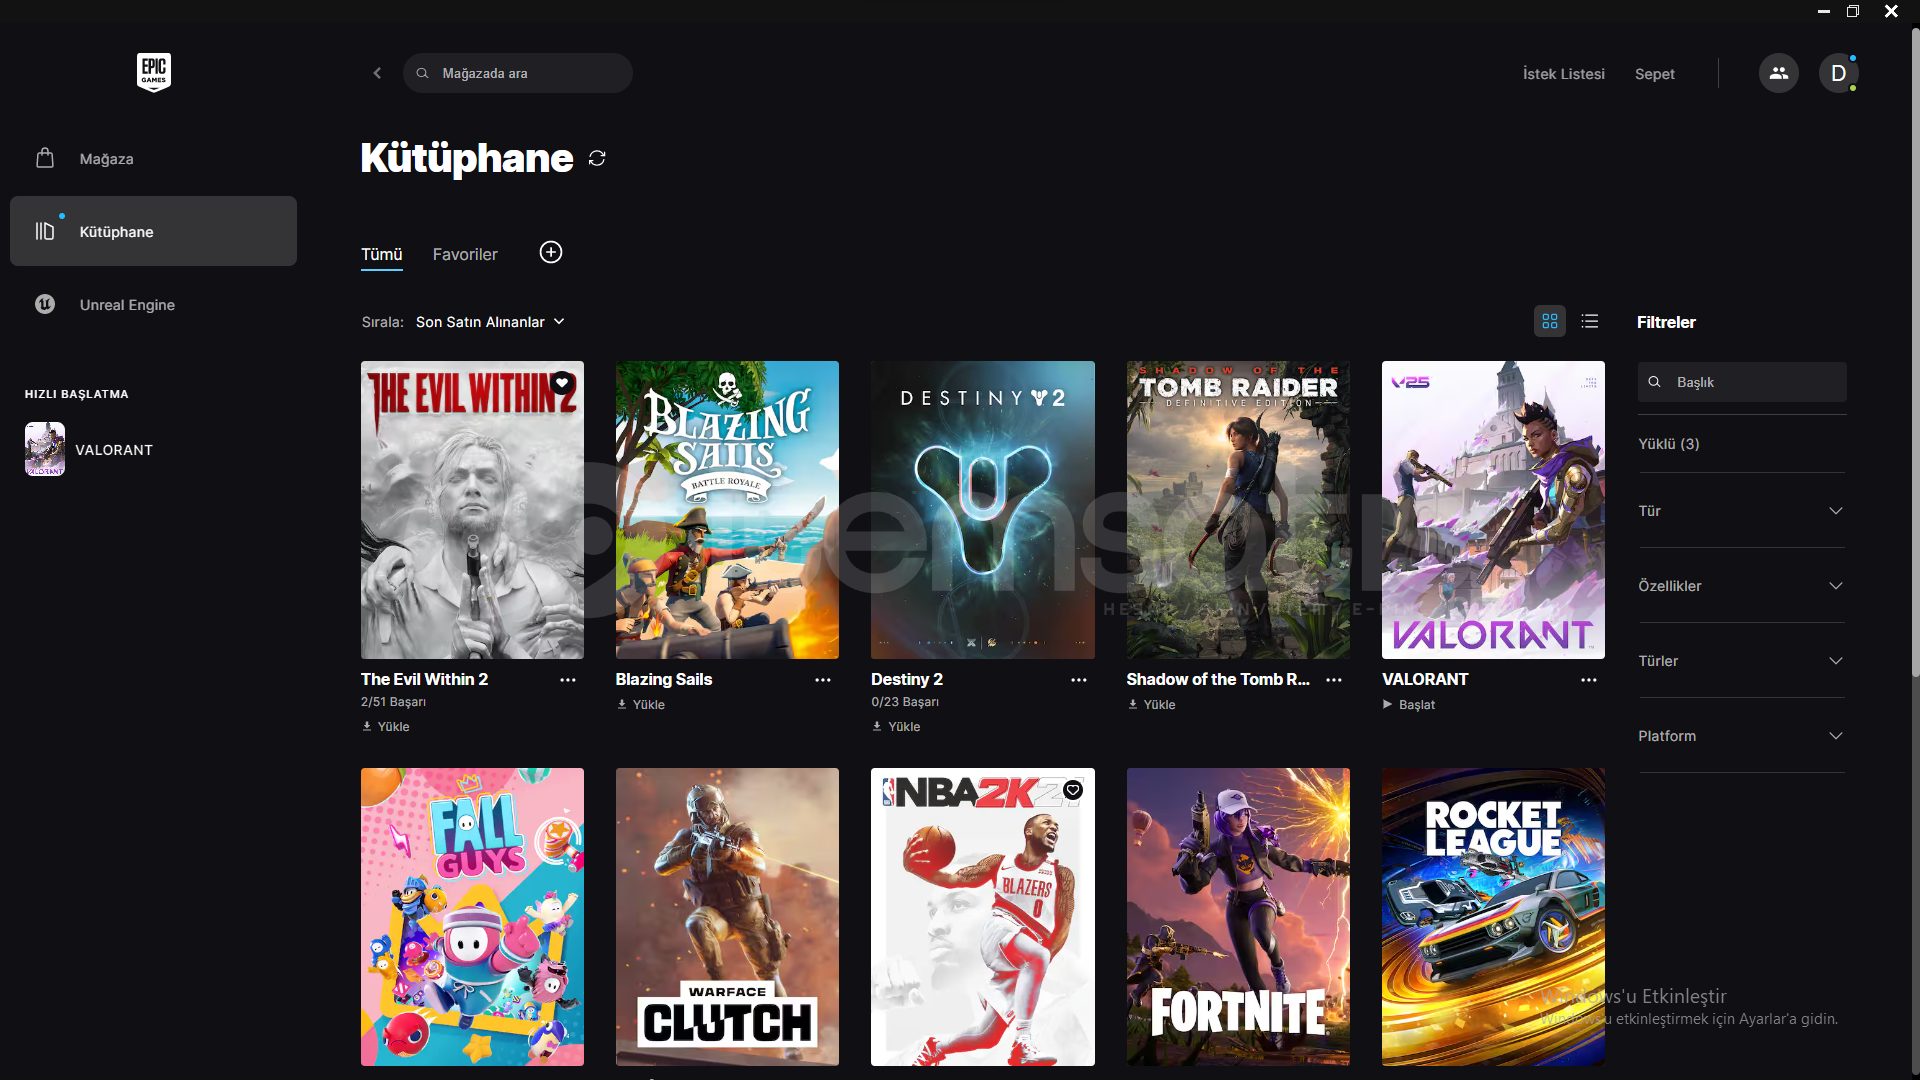Refresh the library with the sync icon

point(597,158)
